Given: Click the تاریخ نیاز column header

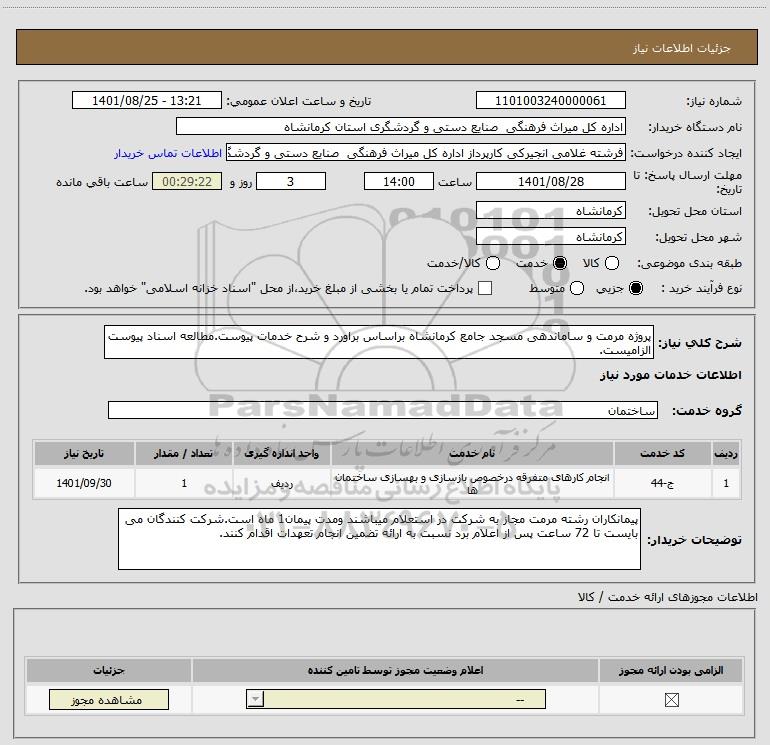Looking at the screenshot, I should click(x=84, y=453).
